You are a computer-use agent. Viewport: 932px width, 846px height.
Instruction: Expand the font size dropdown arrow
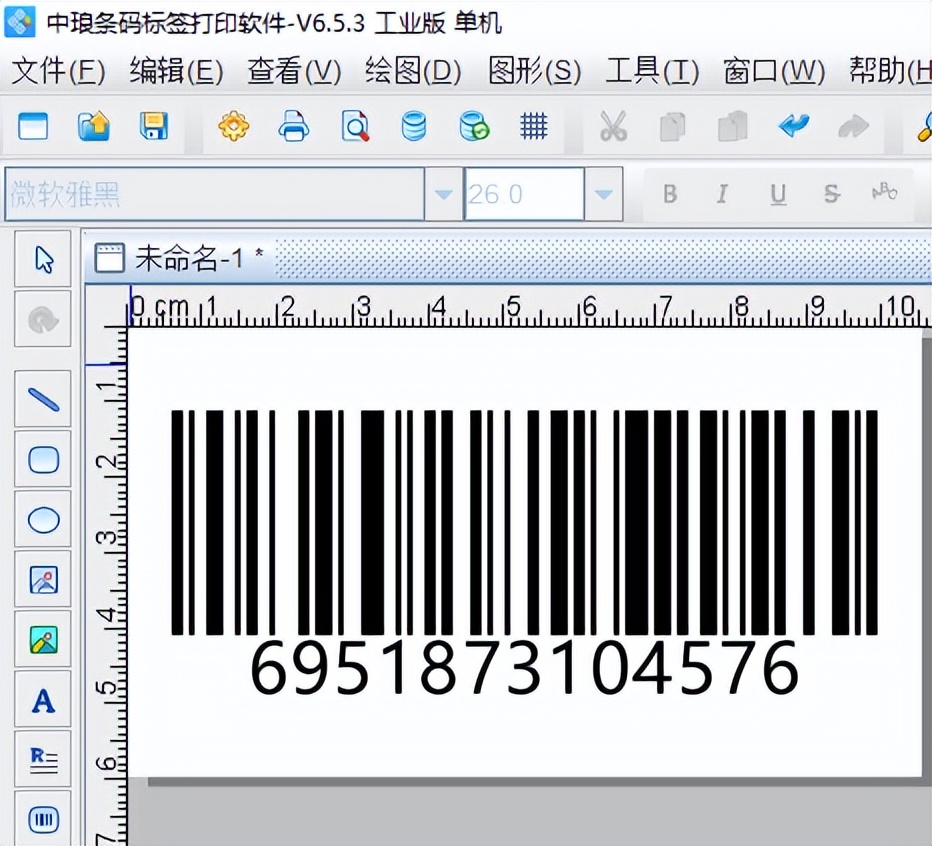click(603, 194)
